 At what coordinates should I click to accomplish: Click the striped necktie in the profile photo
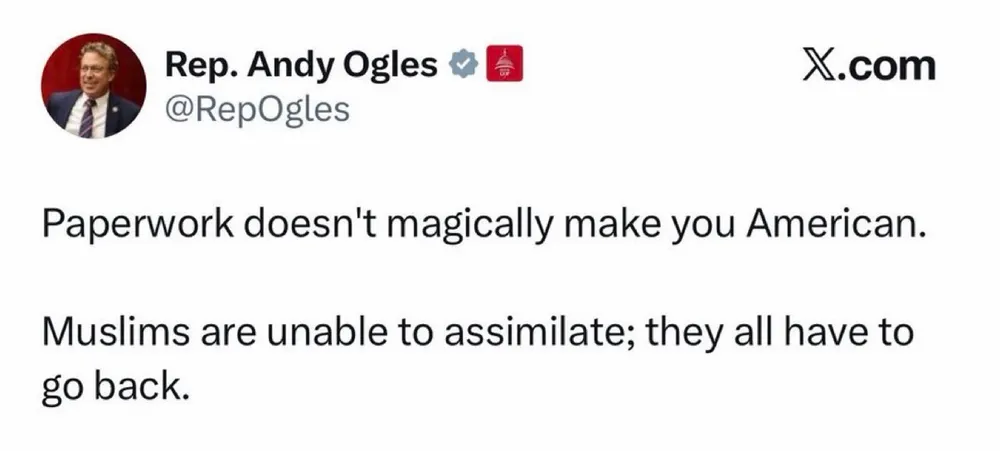(88, 117)
